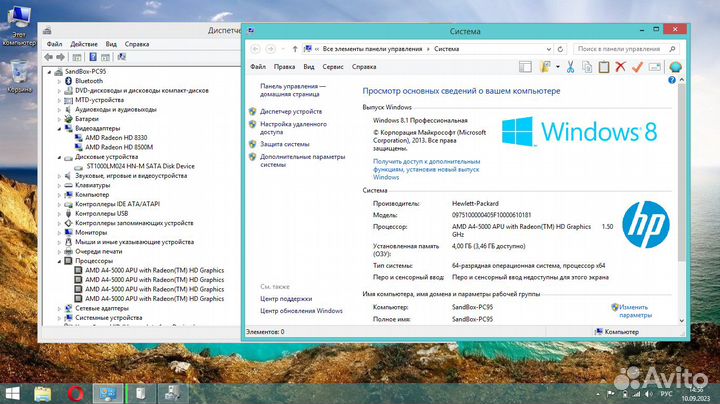Viewport: 720px width, 404px height.
Task: Open Диспетчер устройств link in sidebar
Action: (291, 112)
